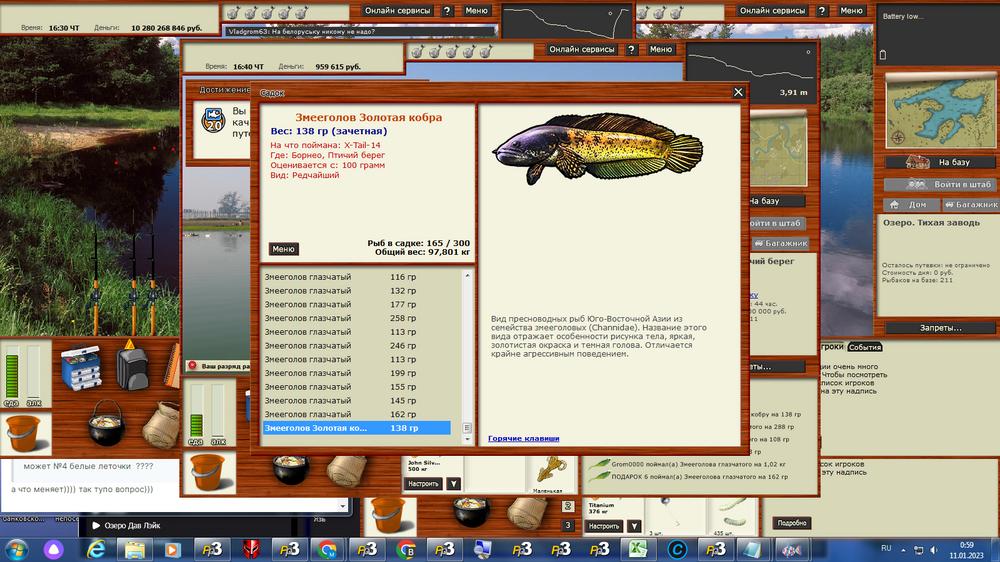Screen dimensions: 1000x562
Task: Switch to the События tab
Action: pos(865,347)
